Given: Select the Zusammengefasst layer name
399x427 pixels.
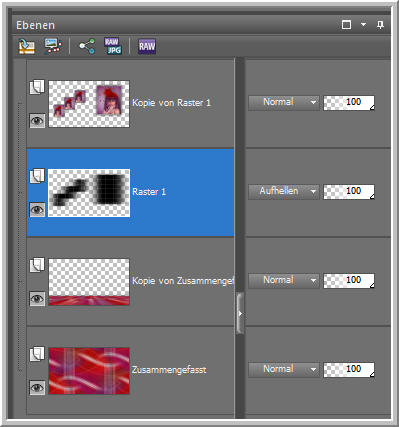Looking at the screenshot, I should [x=169, y=370].
